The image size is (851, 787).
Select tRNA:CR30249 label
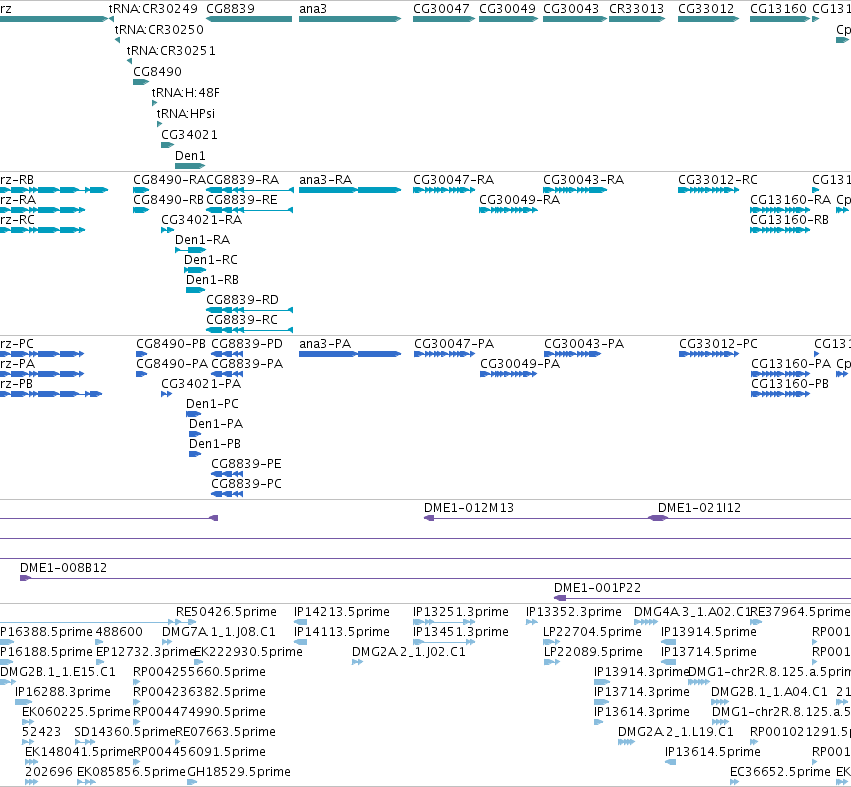153,9
